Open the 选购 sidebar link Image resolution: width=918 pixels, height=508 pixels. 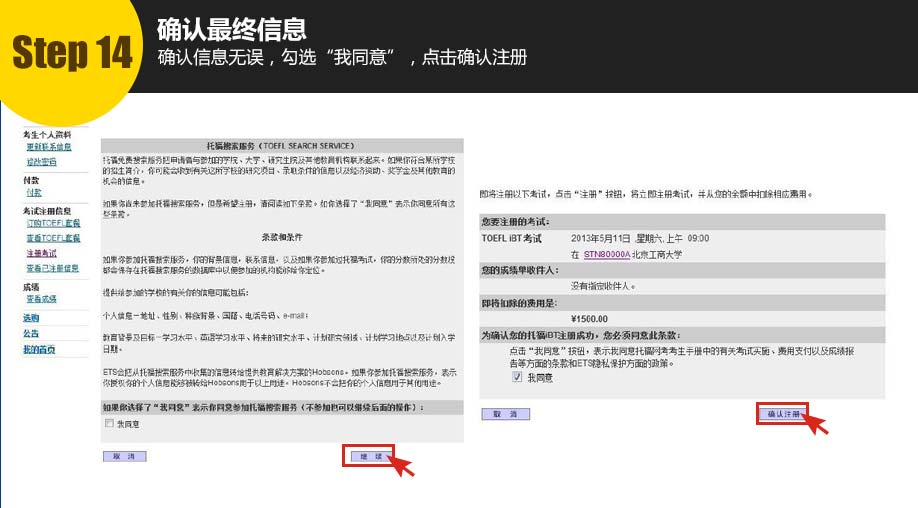(31, 318)
